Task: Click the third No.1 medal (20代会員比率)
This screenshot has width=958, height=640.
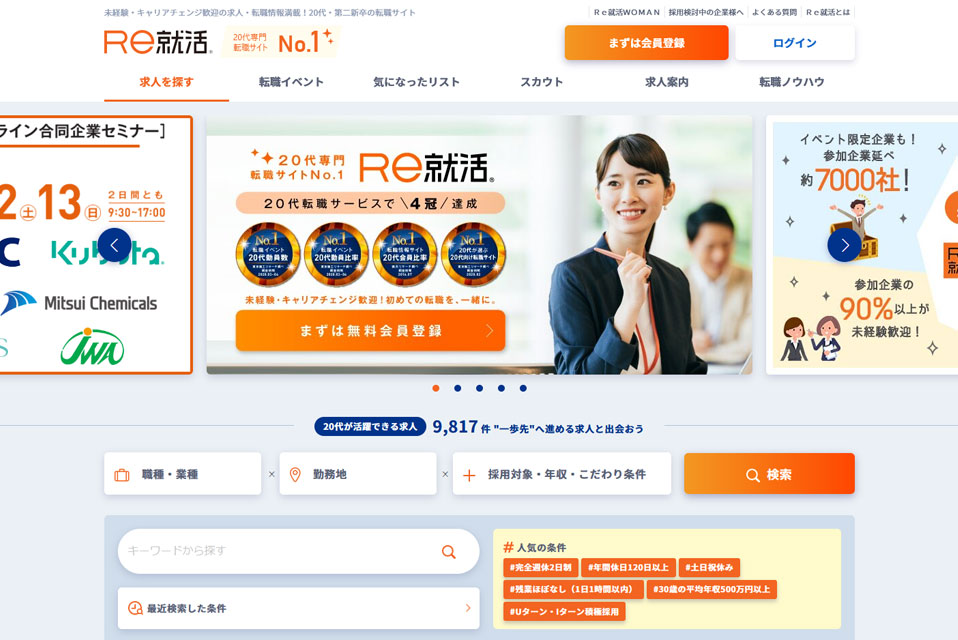Action: click(404, 254)
